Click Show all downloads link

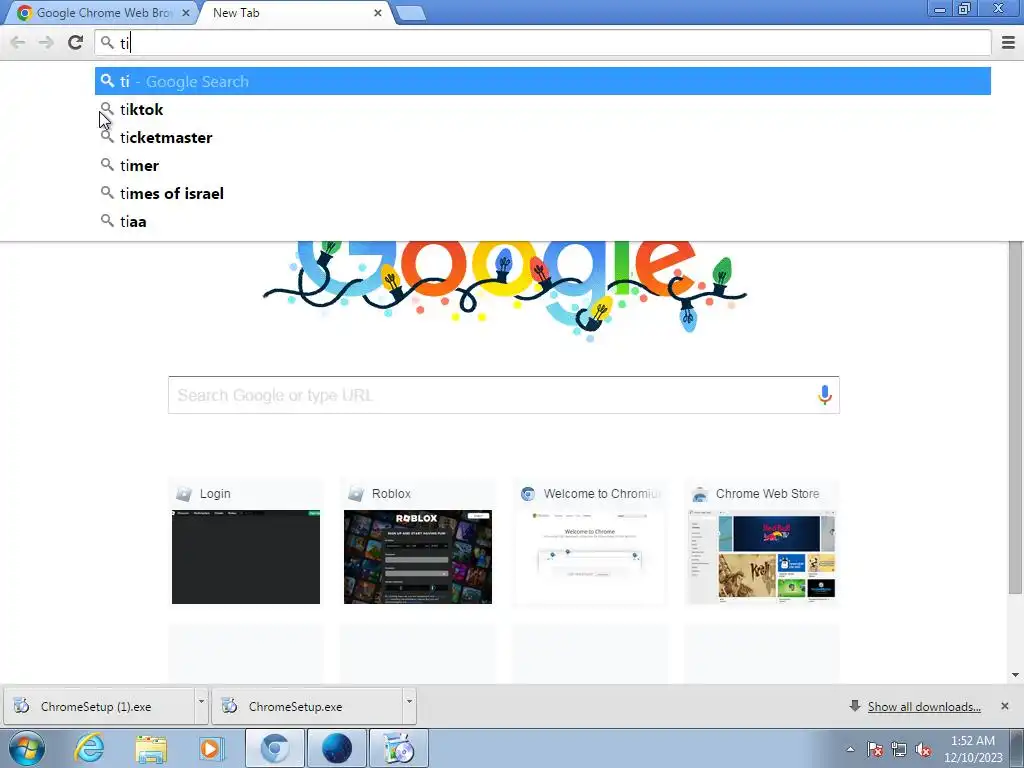pos(924,707)
